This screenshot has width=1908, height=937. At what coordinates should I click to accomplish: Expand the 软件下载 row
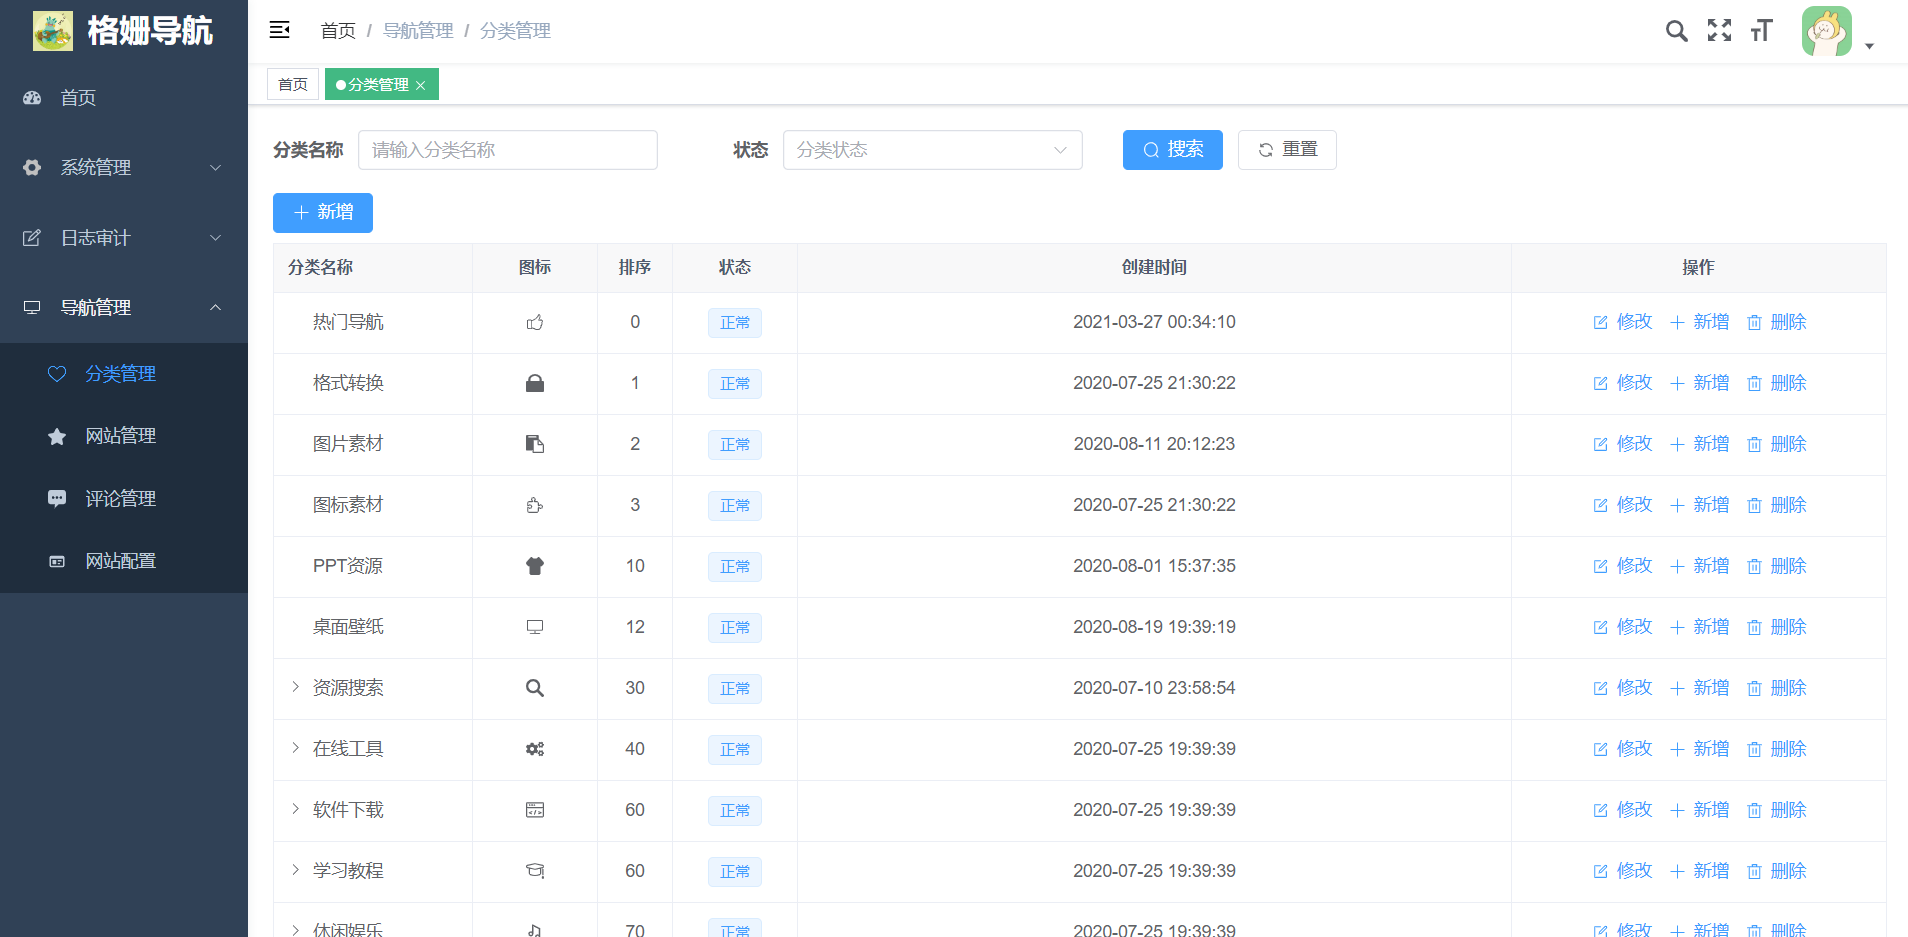(x=296, y=809)
